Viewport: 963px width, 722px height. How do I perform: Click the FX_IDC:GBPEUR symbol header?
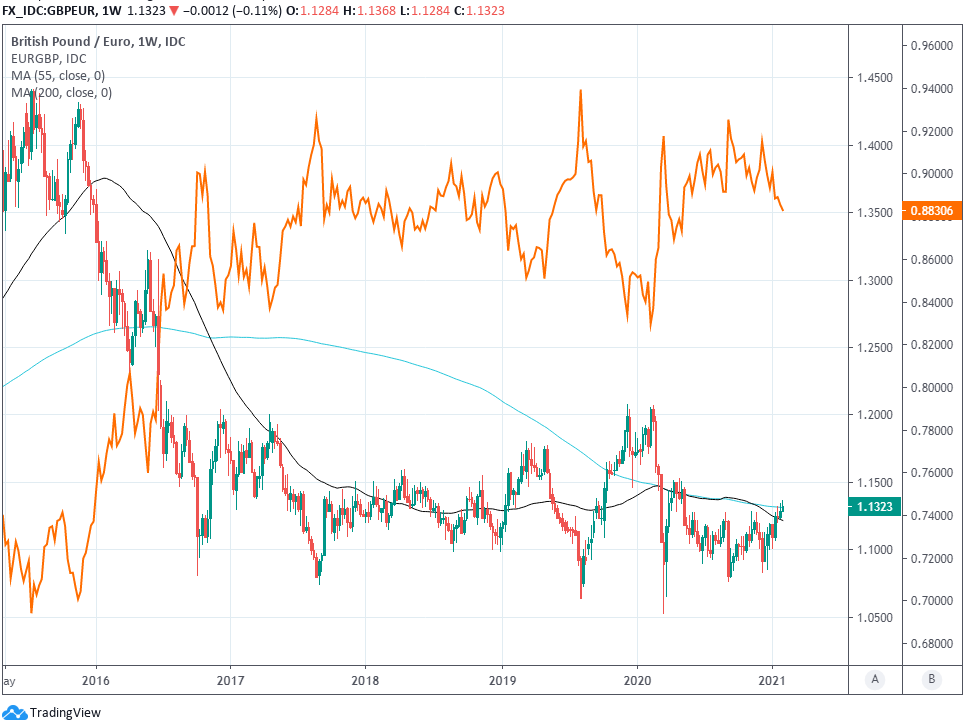pos(49,9)
